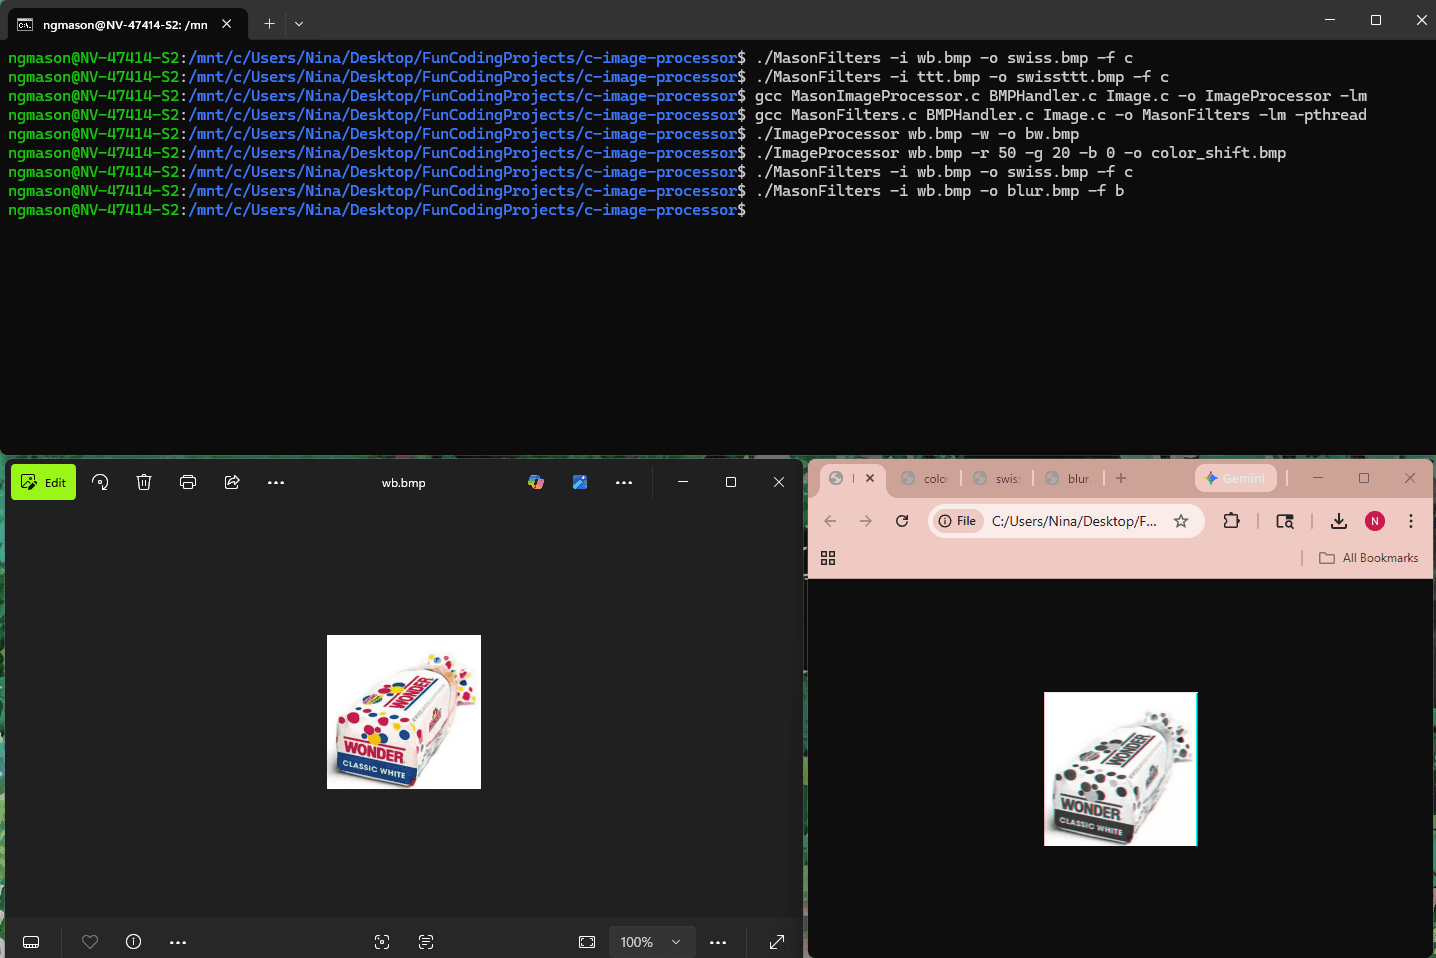Open Chrome extensions puzzle icon

point(1232,521)
